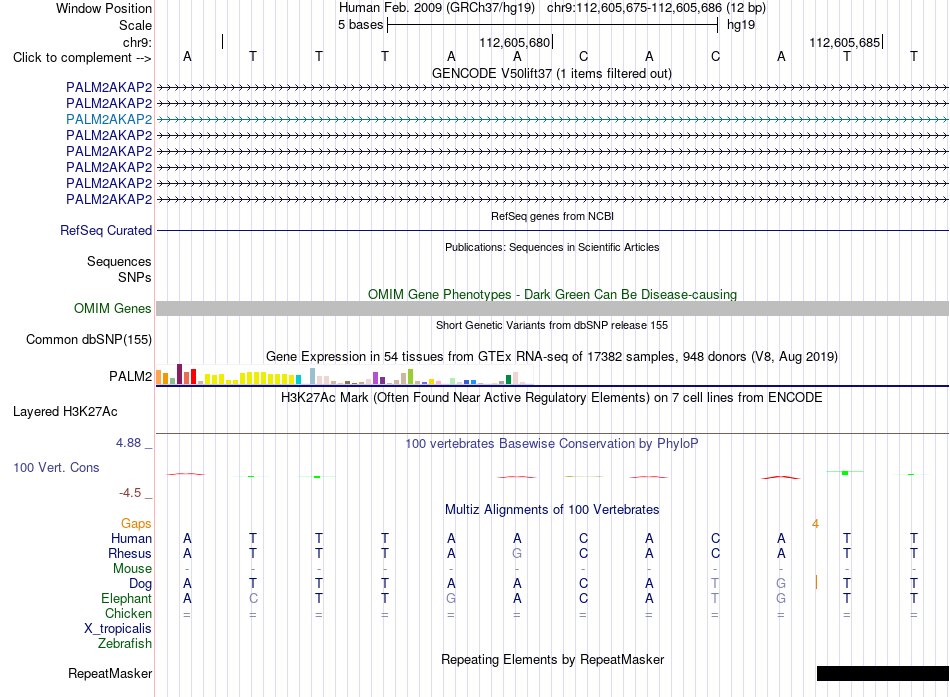This screenshot has width=950, height=697.
Task: Click the RepeatMasker track label
Action: pyautogui.click(x=110, y=673)
